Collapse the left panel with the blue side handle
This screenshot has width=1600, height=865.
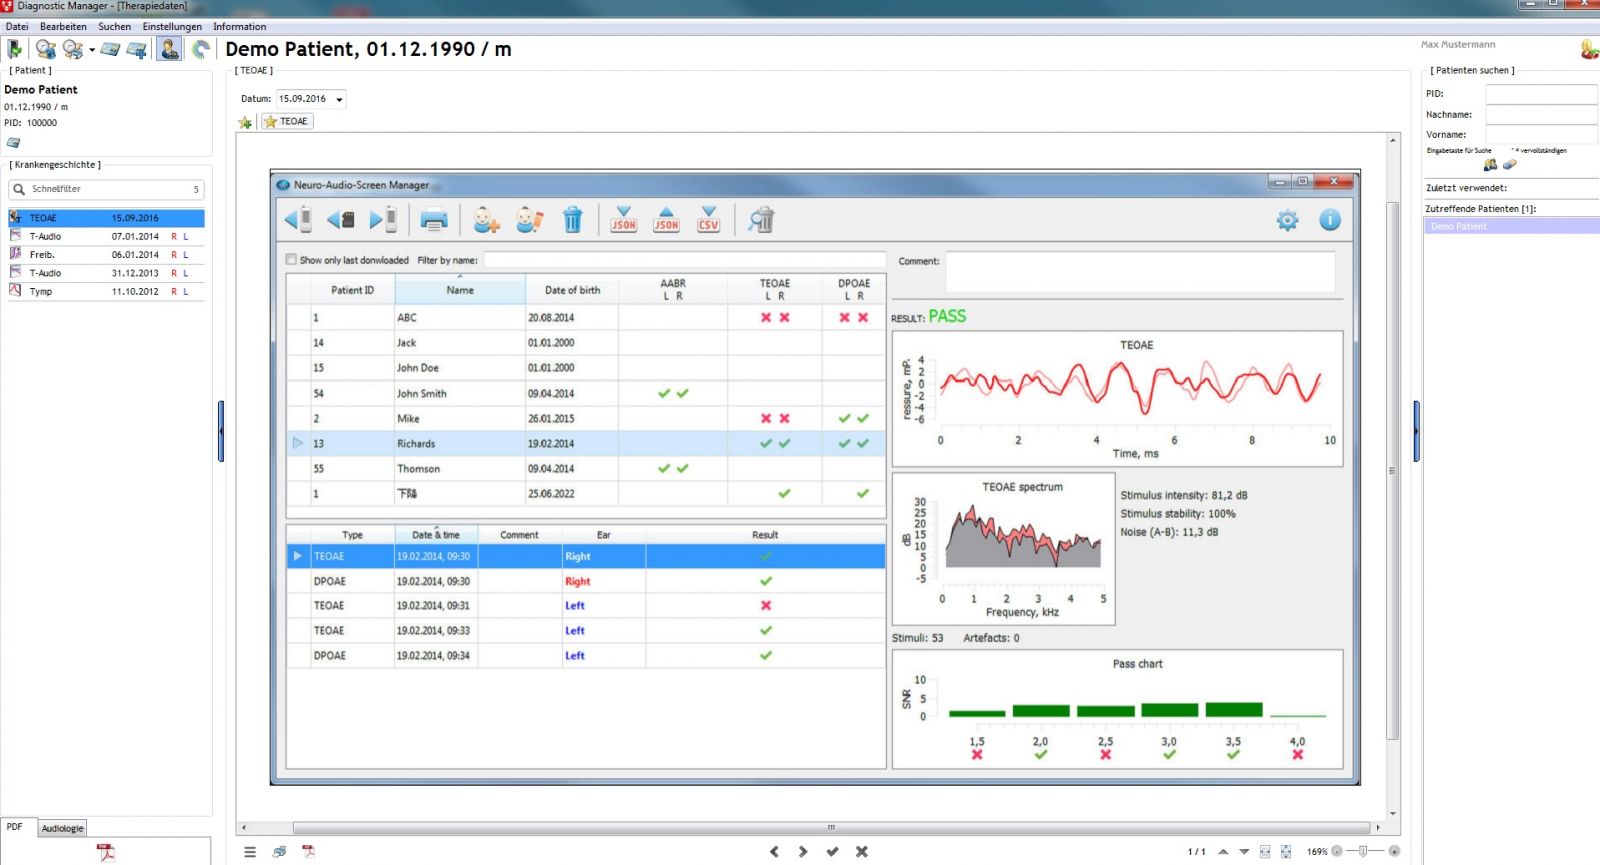pyautogui.click(x=221, y=431)
